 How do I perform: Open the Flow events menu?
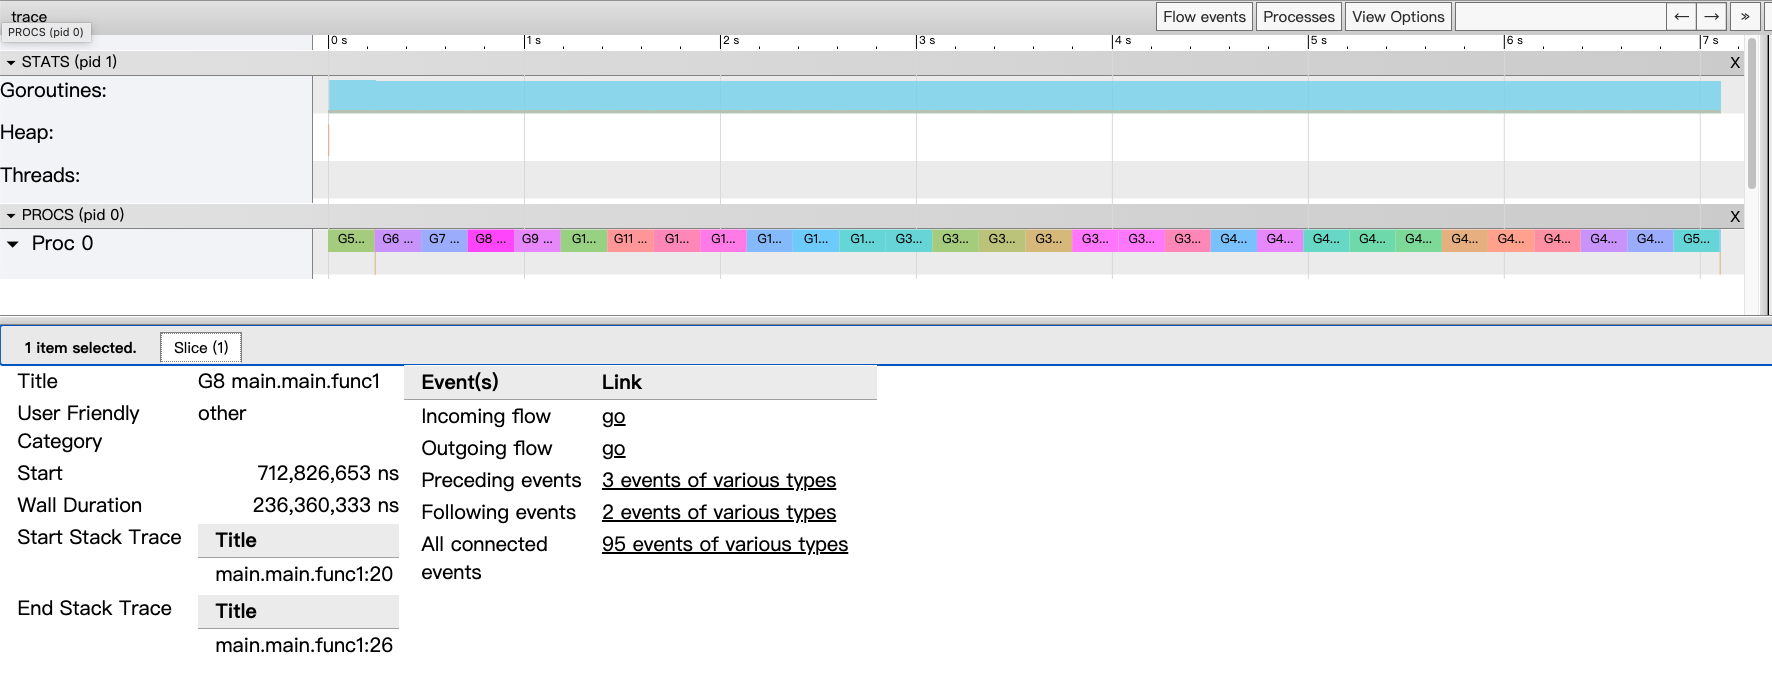[1204, 17]
